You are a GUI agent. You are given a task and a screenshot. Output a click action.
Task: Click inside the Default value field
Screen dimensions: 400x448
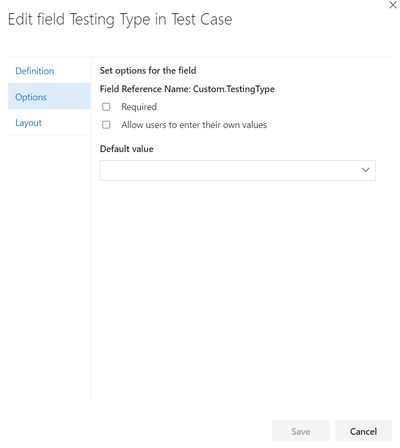[237, 170]
